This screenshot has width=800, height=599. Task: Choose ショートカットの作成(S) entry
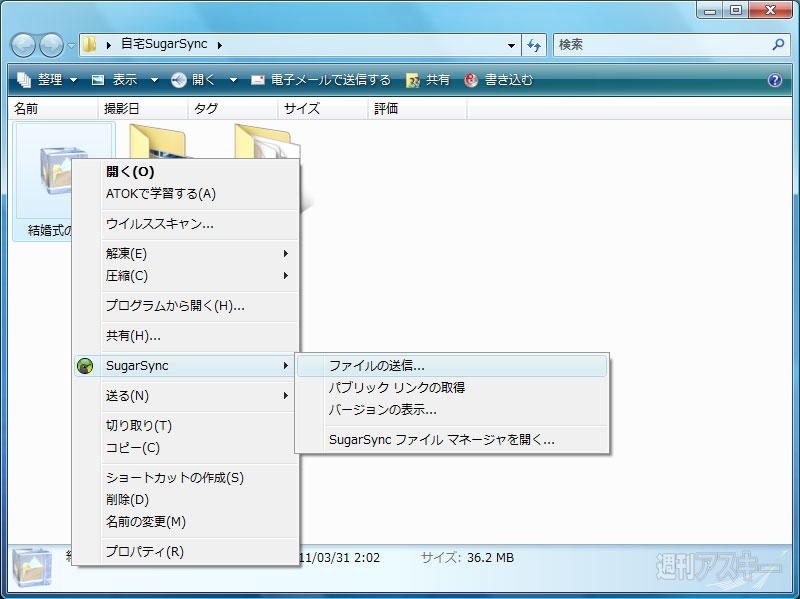(x=186, y=478)
